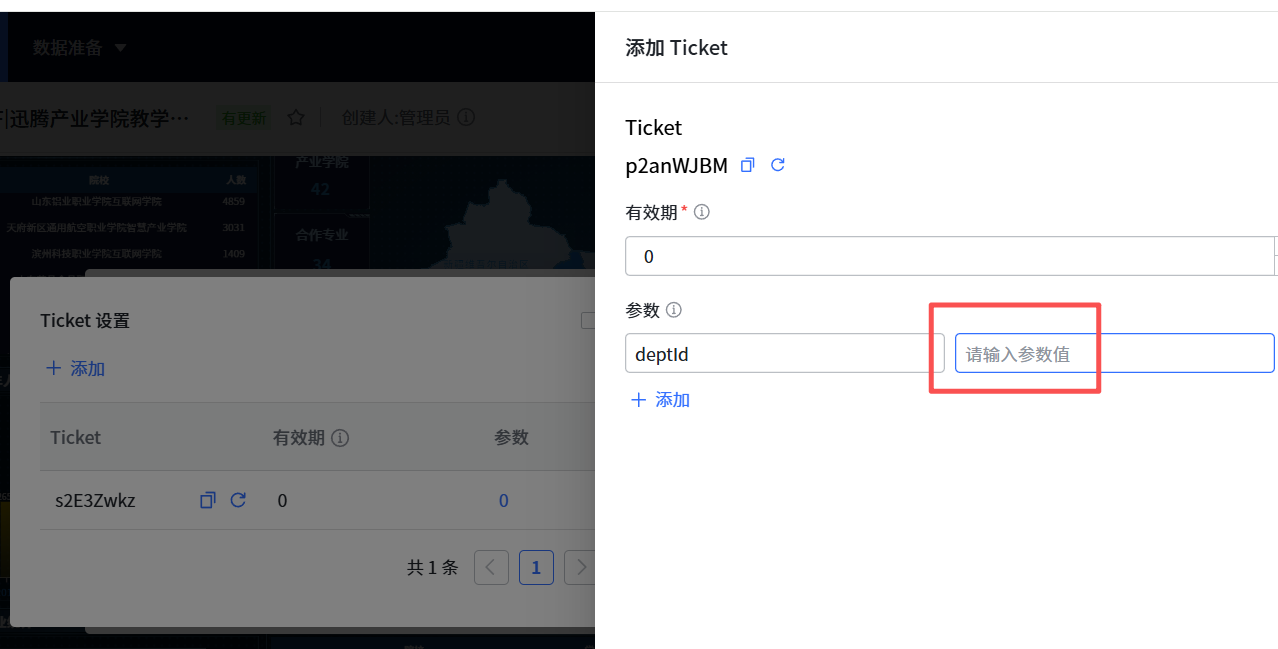Select page 1 in pagination
The height and width of the screenshot is (649, 1278).
[536, 568]
